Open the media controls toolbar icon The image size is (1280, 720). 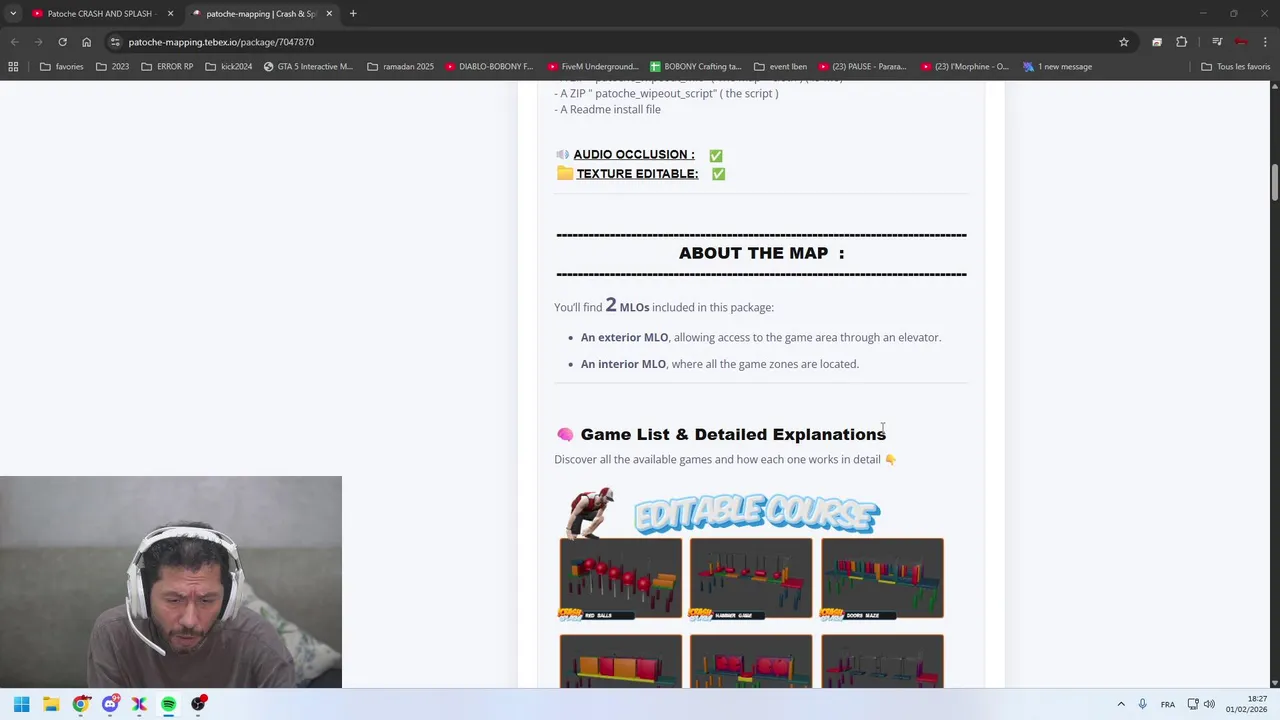[x=1217, y=42]
